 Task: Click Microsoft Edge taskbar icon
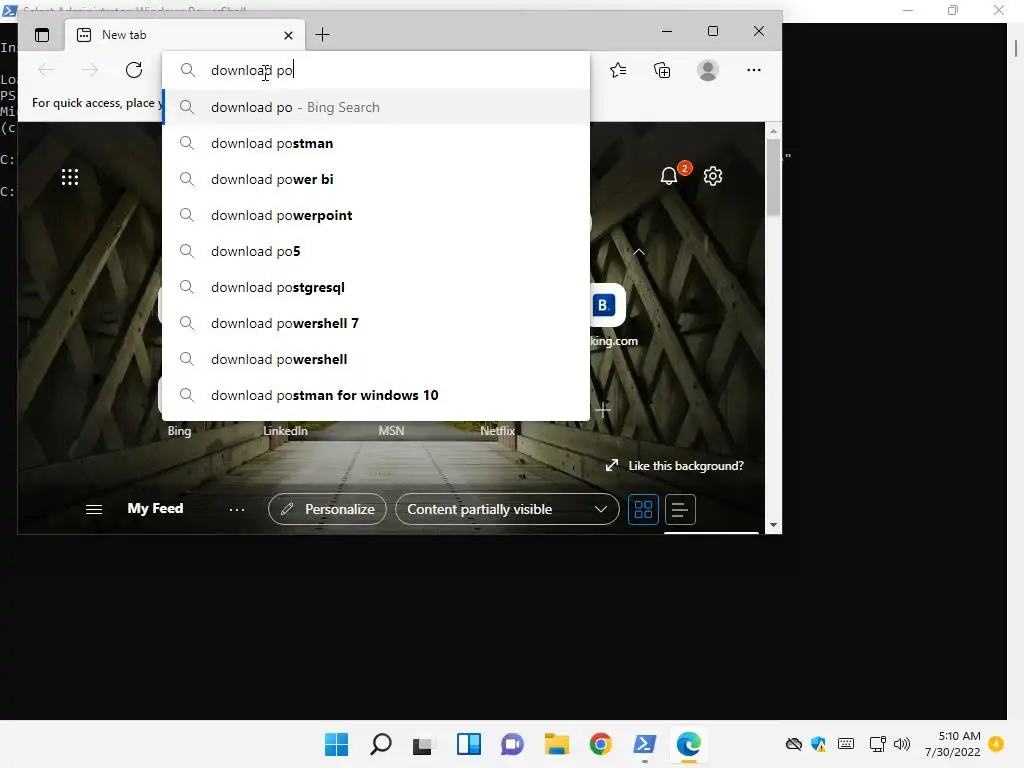[688, 744]
